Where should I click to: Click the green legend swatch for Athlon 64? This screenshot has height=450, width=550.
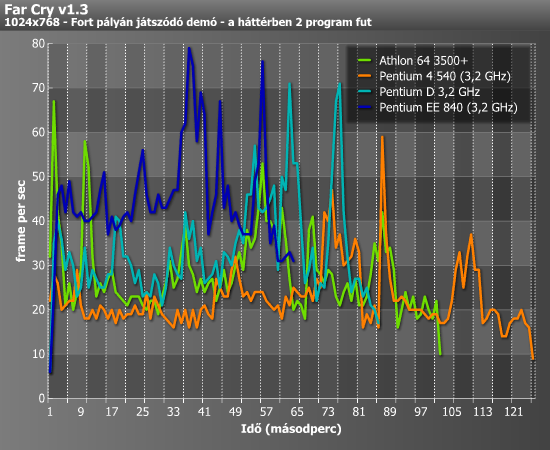(364, 60)
